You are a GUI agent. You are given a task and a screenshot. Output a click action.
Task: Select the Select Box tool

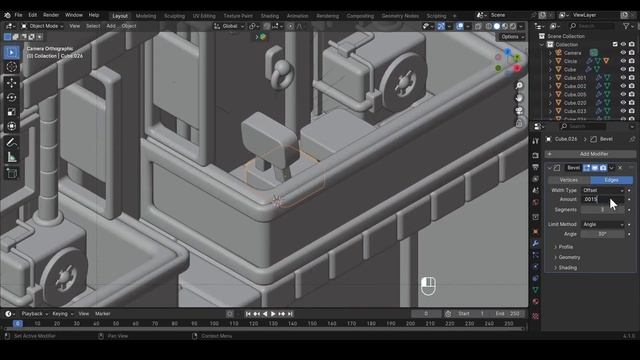tap(11, 53)
